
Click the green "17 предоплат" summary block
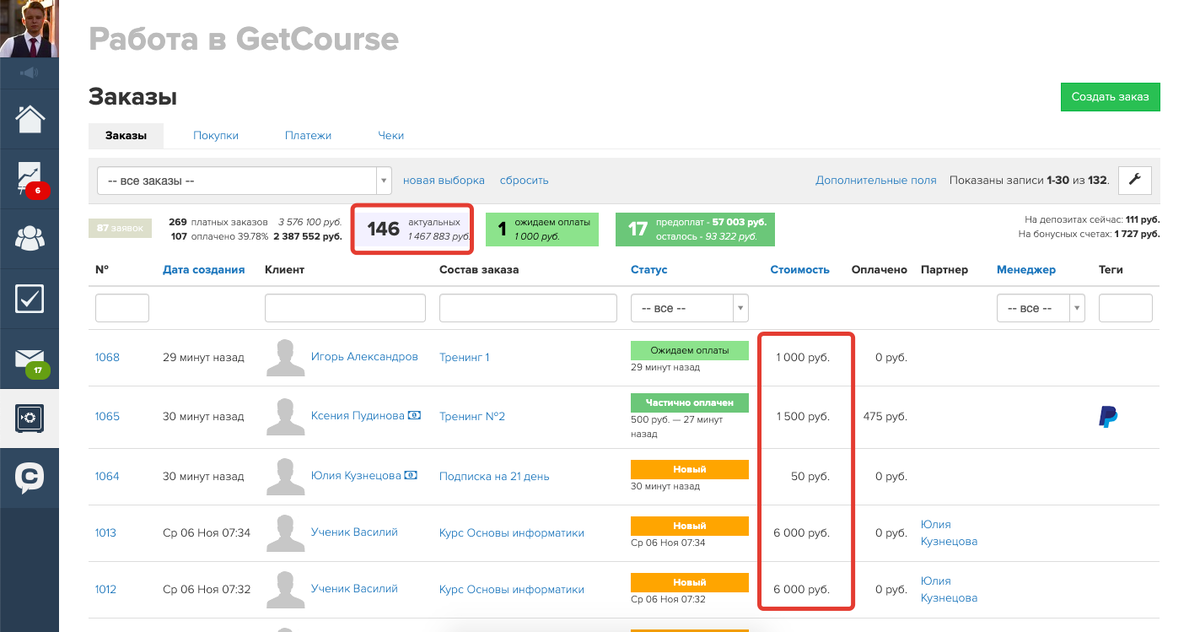tap(697, 229)
